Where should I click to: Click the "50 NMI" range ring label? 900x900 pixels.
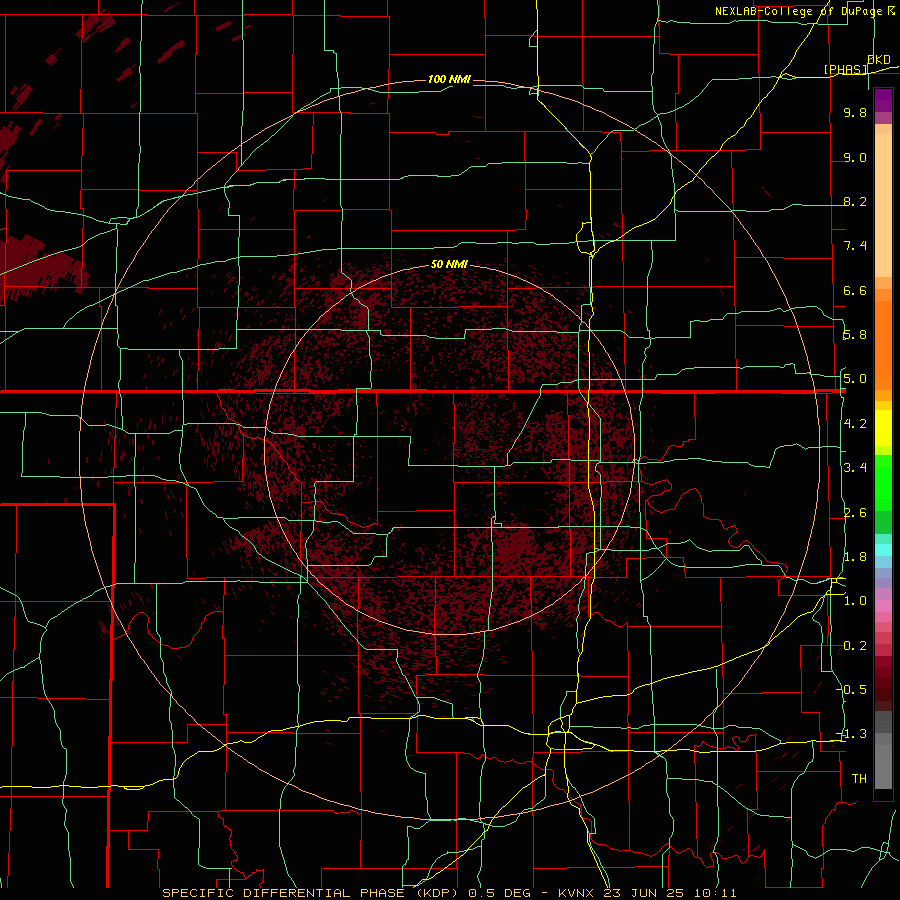[449, 264]
